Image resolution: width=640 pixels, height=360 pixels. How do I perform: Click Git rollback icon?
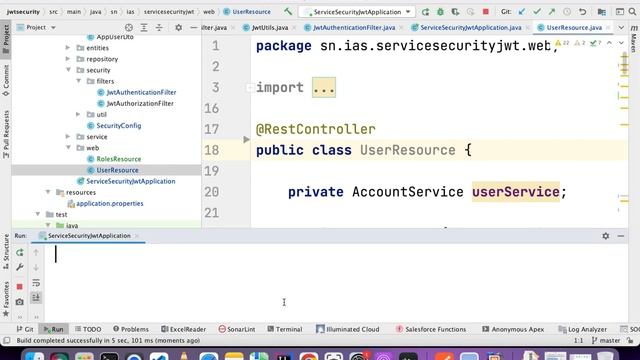point(582,12)
